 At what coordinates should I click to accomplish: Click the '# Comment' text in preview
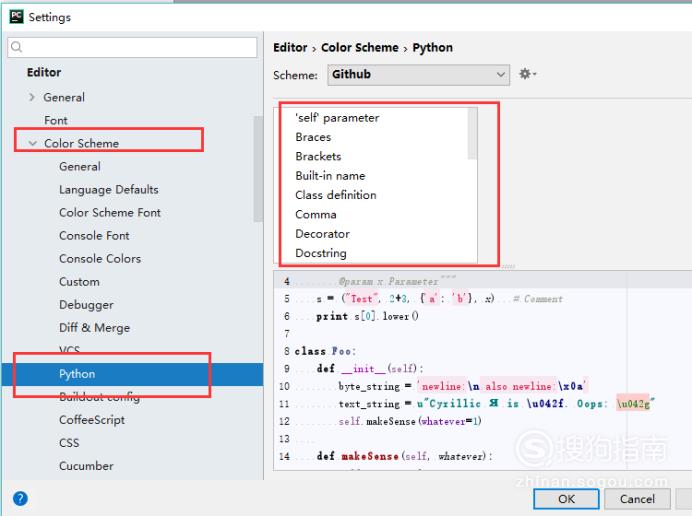pos(538,299)
